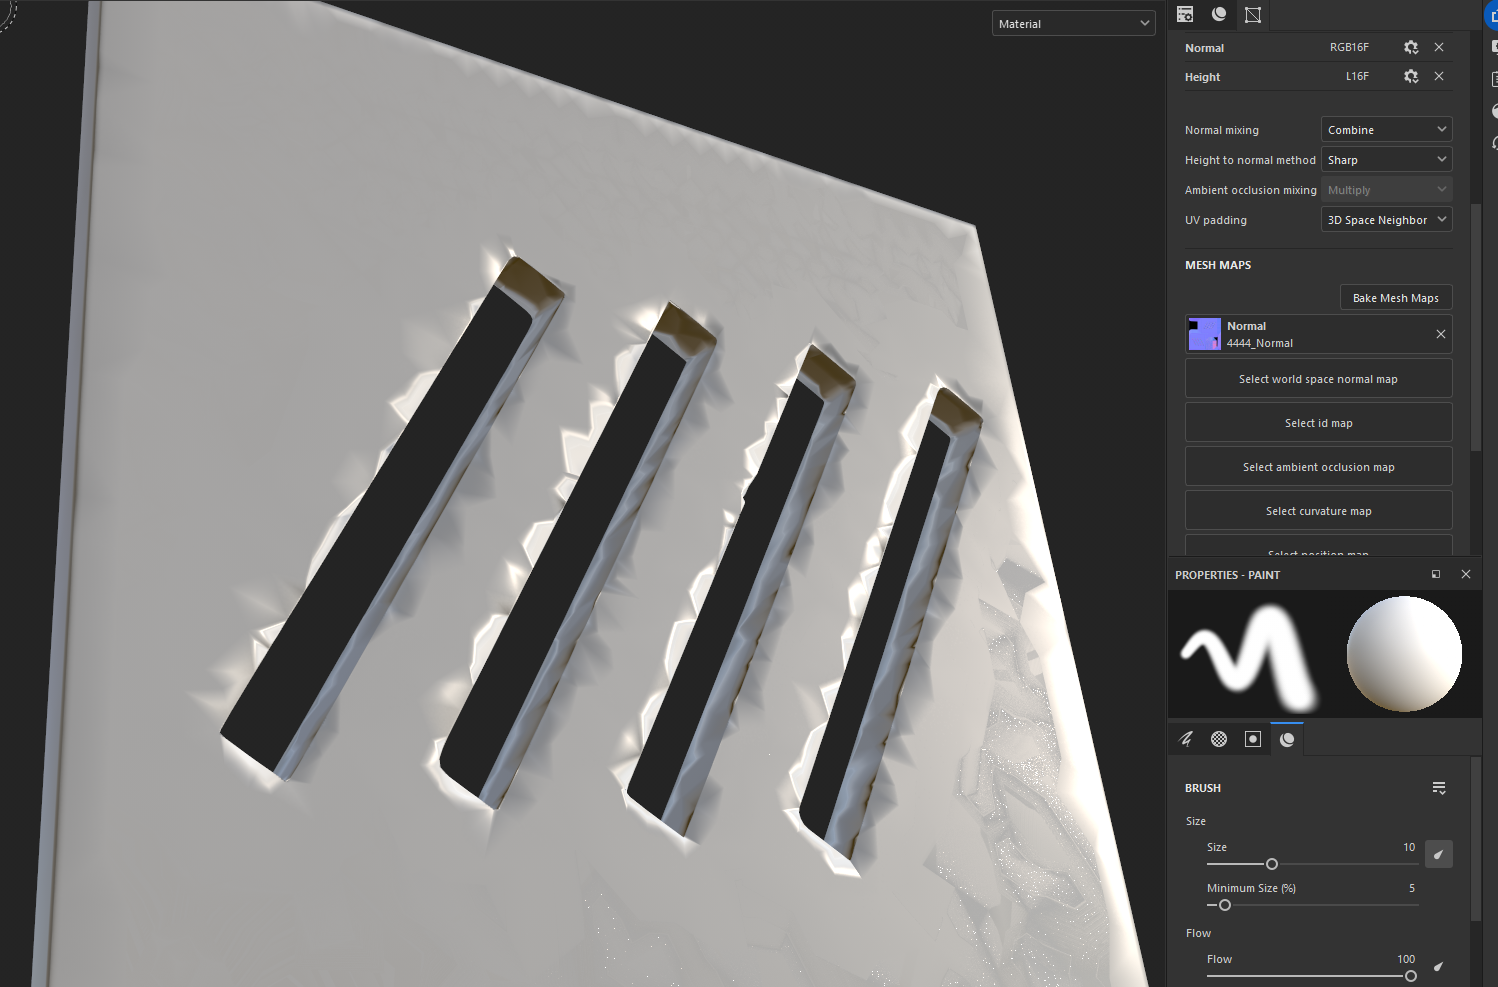This screenshot has width=1498, height=987.
Task: Toggle pen pressure for brush Flow
Action: pos(1438,966)
